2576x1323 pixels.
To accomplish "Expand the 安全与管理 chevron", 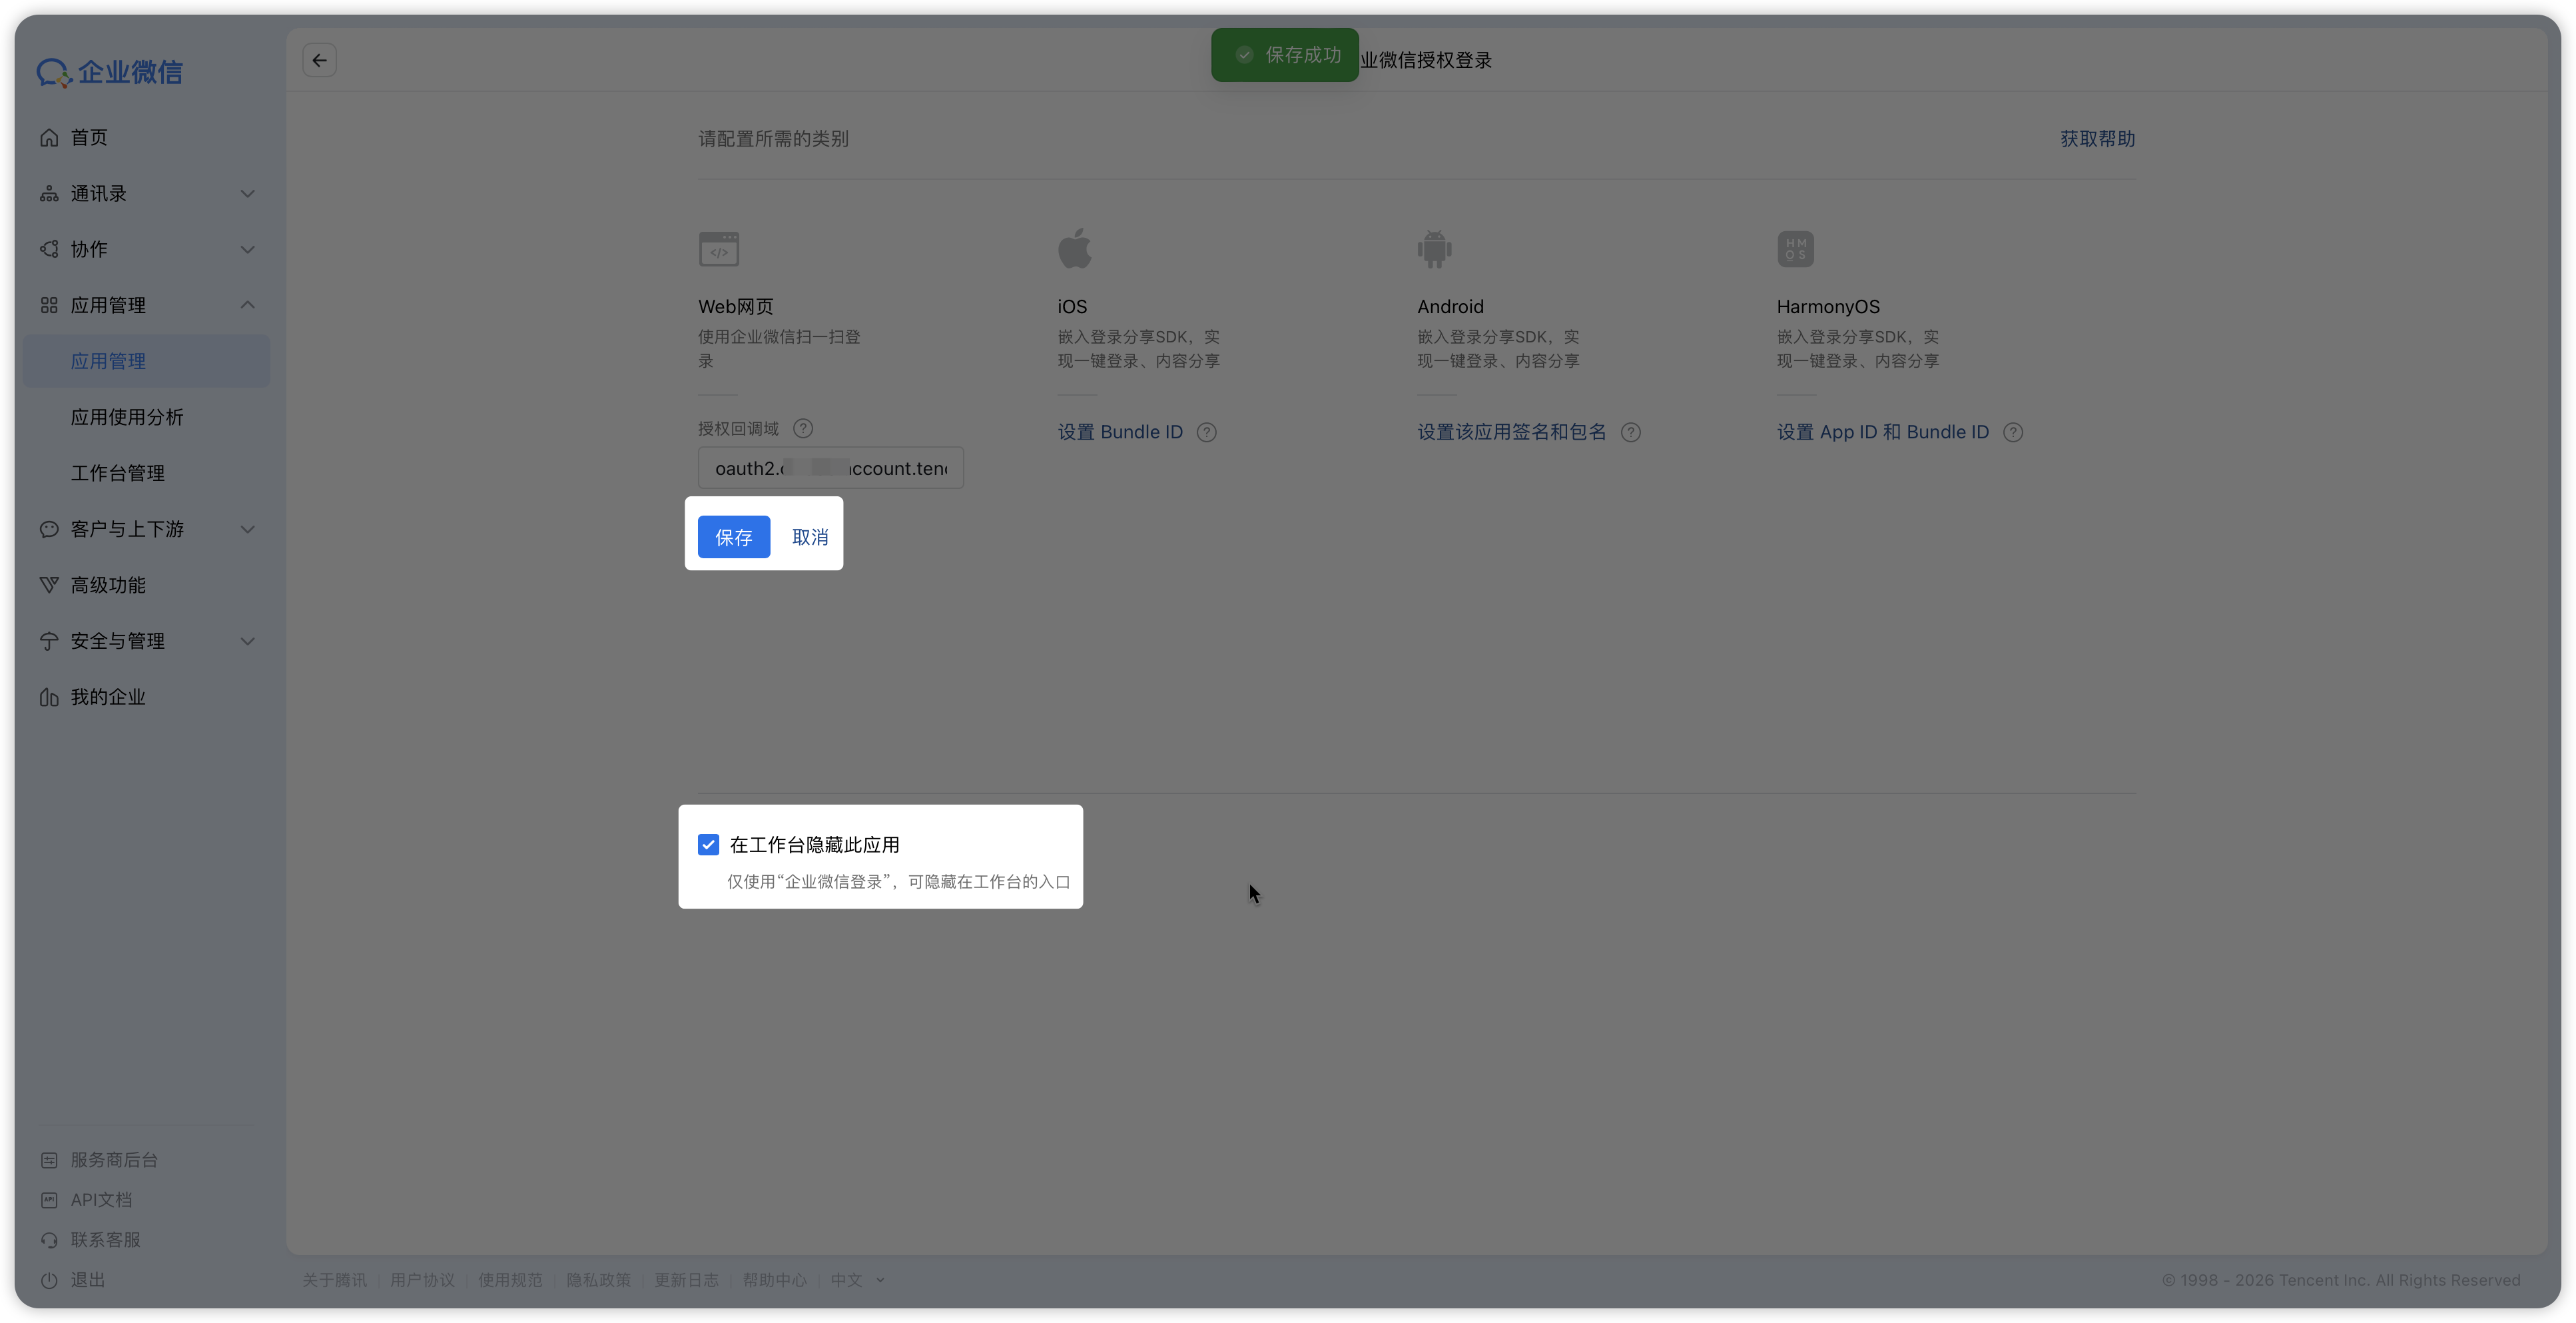I will [248, 641].
